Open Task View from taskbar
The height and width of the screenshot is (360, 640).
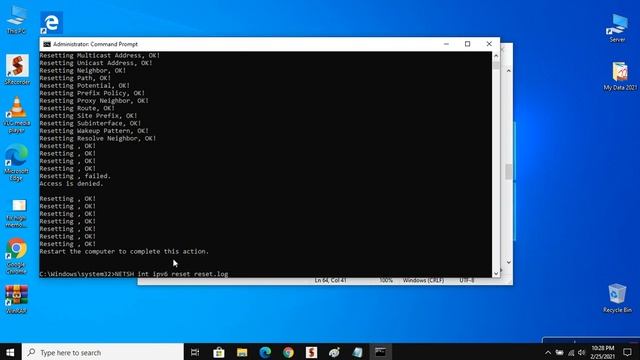[195, 352]
